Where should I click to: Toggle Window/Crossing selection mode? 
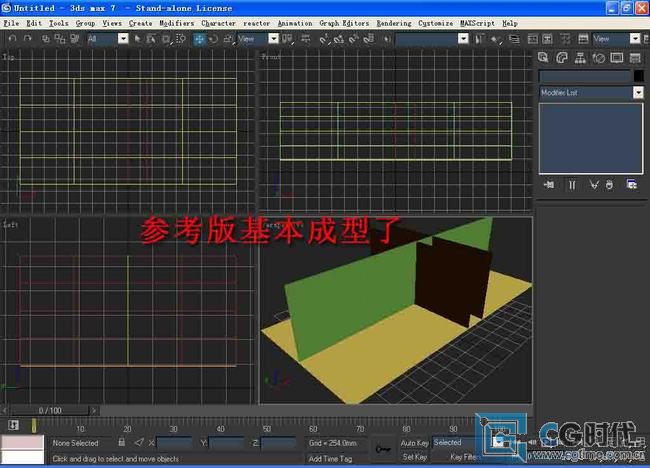[181, 39]
